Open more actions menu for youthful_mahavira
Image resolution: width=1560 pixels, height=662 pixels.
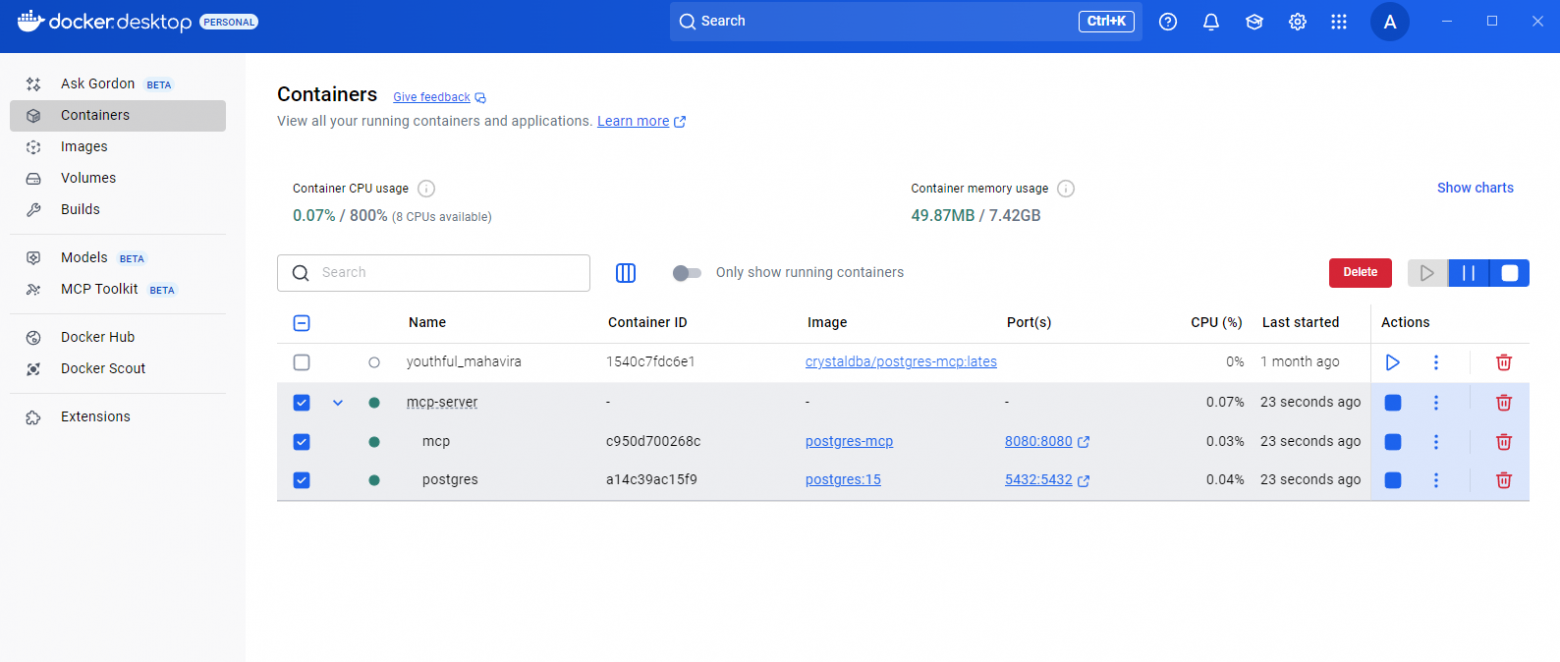pos(1436,363)
